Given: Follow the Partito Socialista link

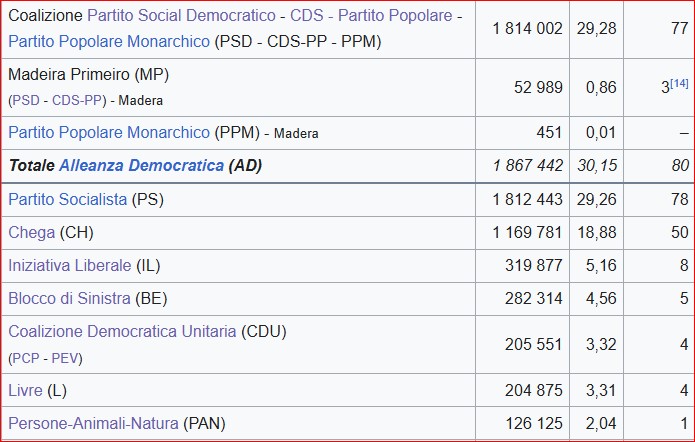Looking at the screenshot, I should (68, 199).
